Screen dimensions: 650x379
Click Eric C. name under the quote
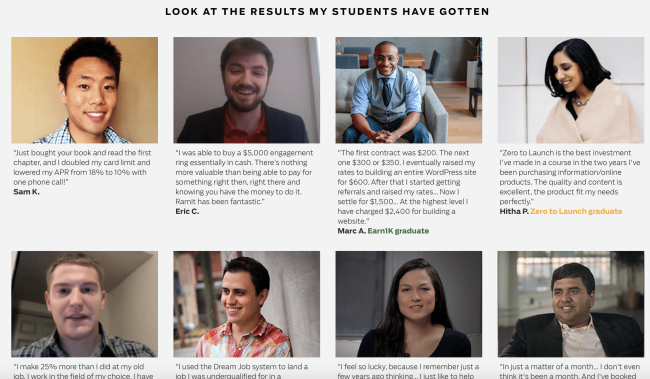pos(187,211)
